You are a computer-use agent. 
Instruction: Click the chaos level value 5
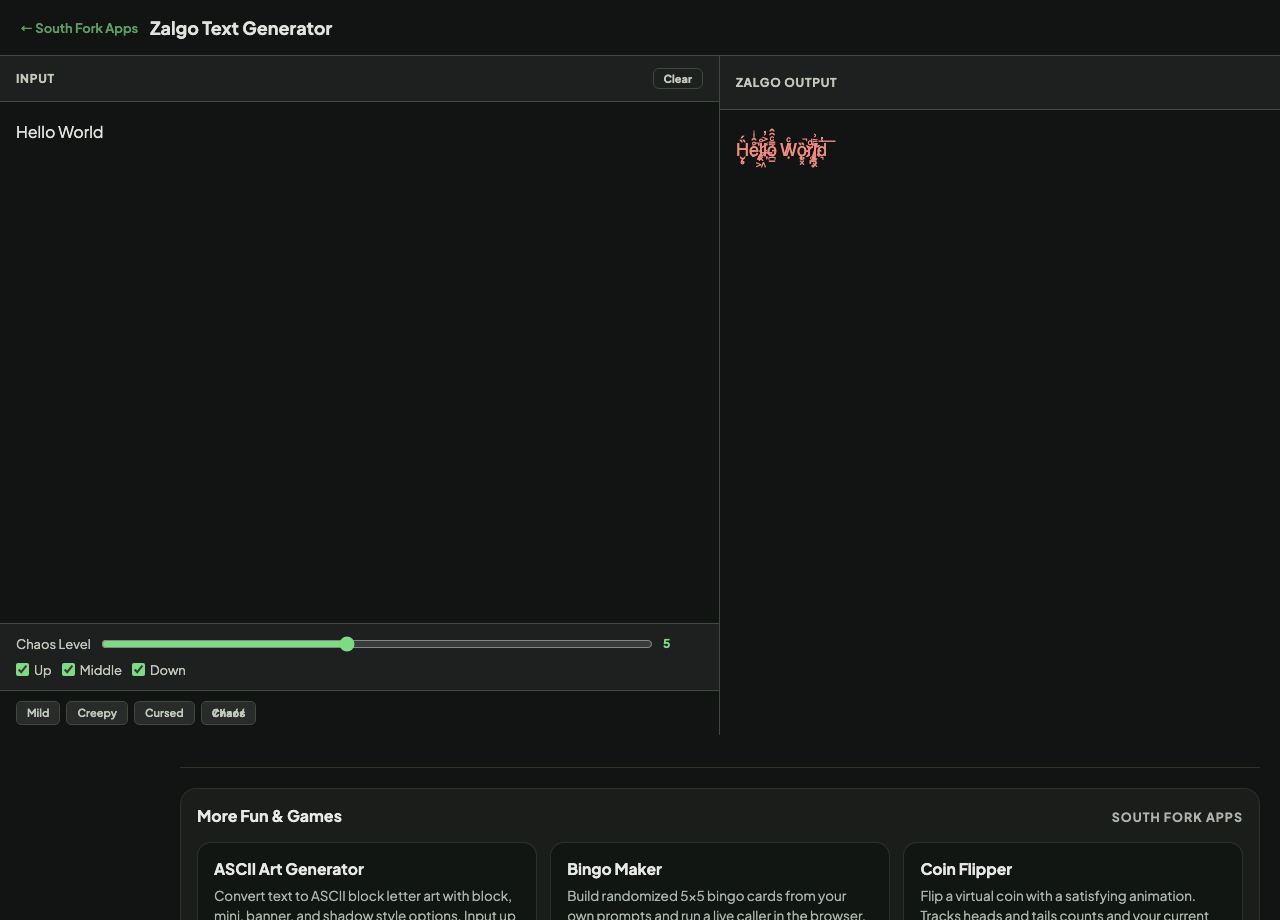pos(666,644)
